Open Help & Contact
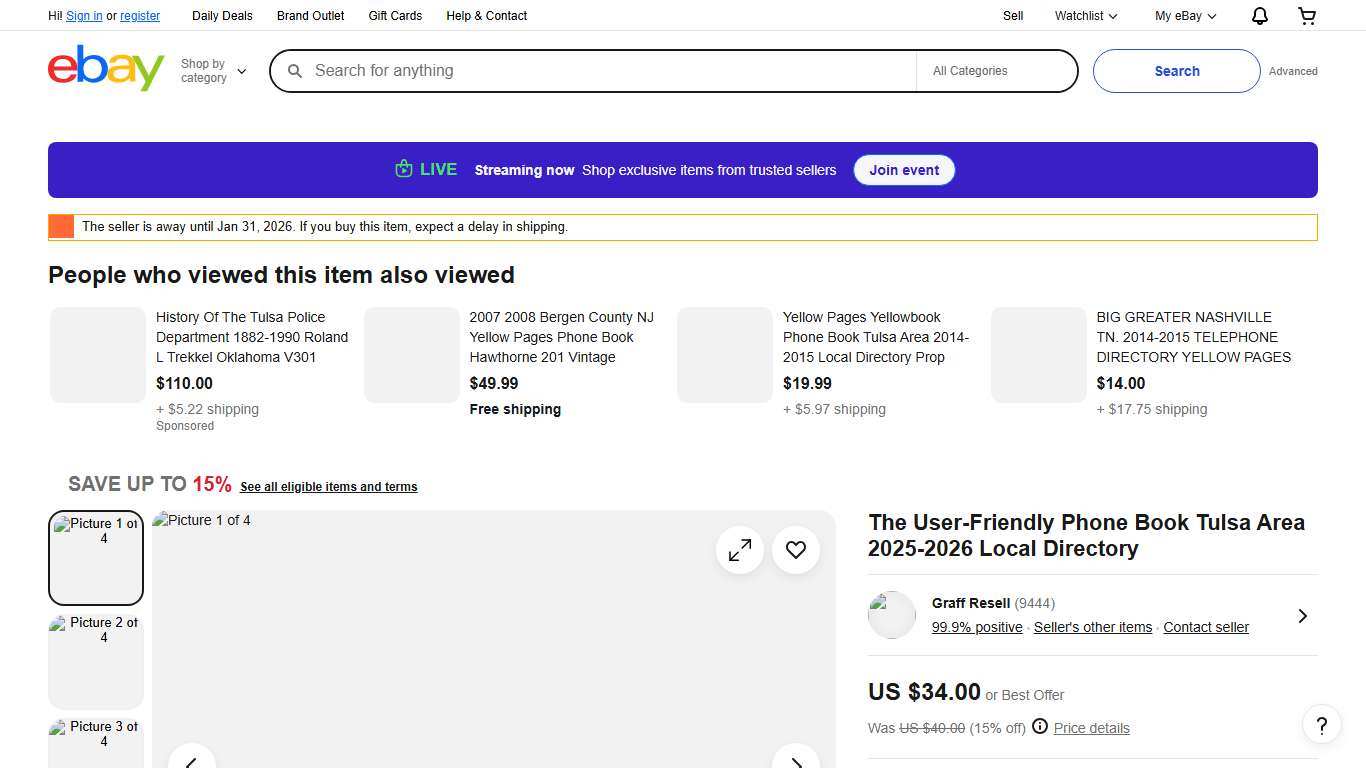This screenshot has width=1366, height=768. (x=486, y=15)
